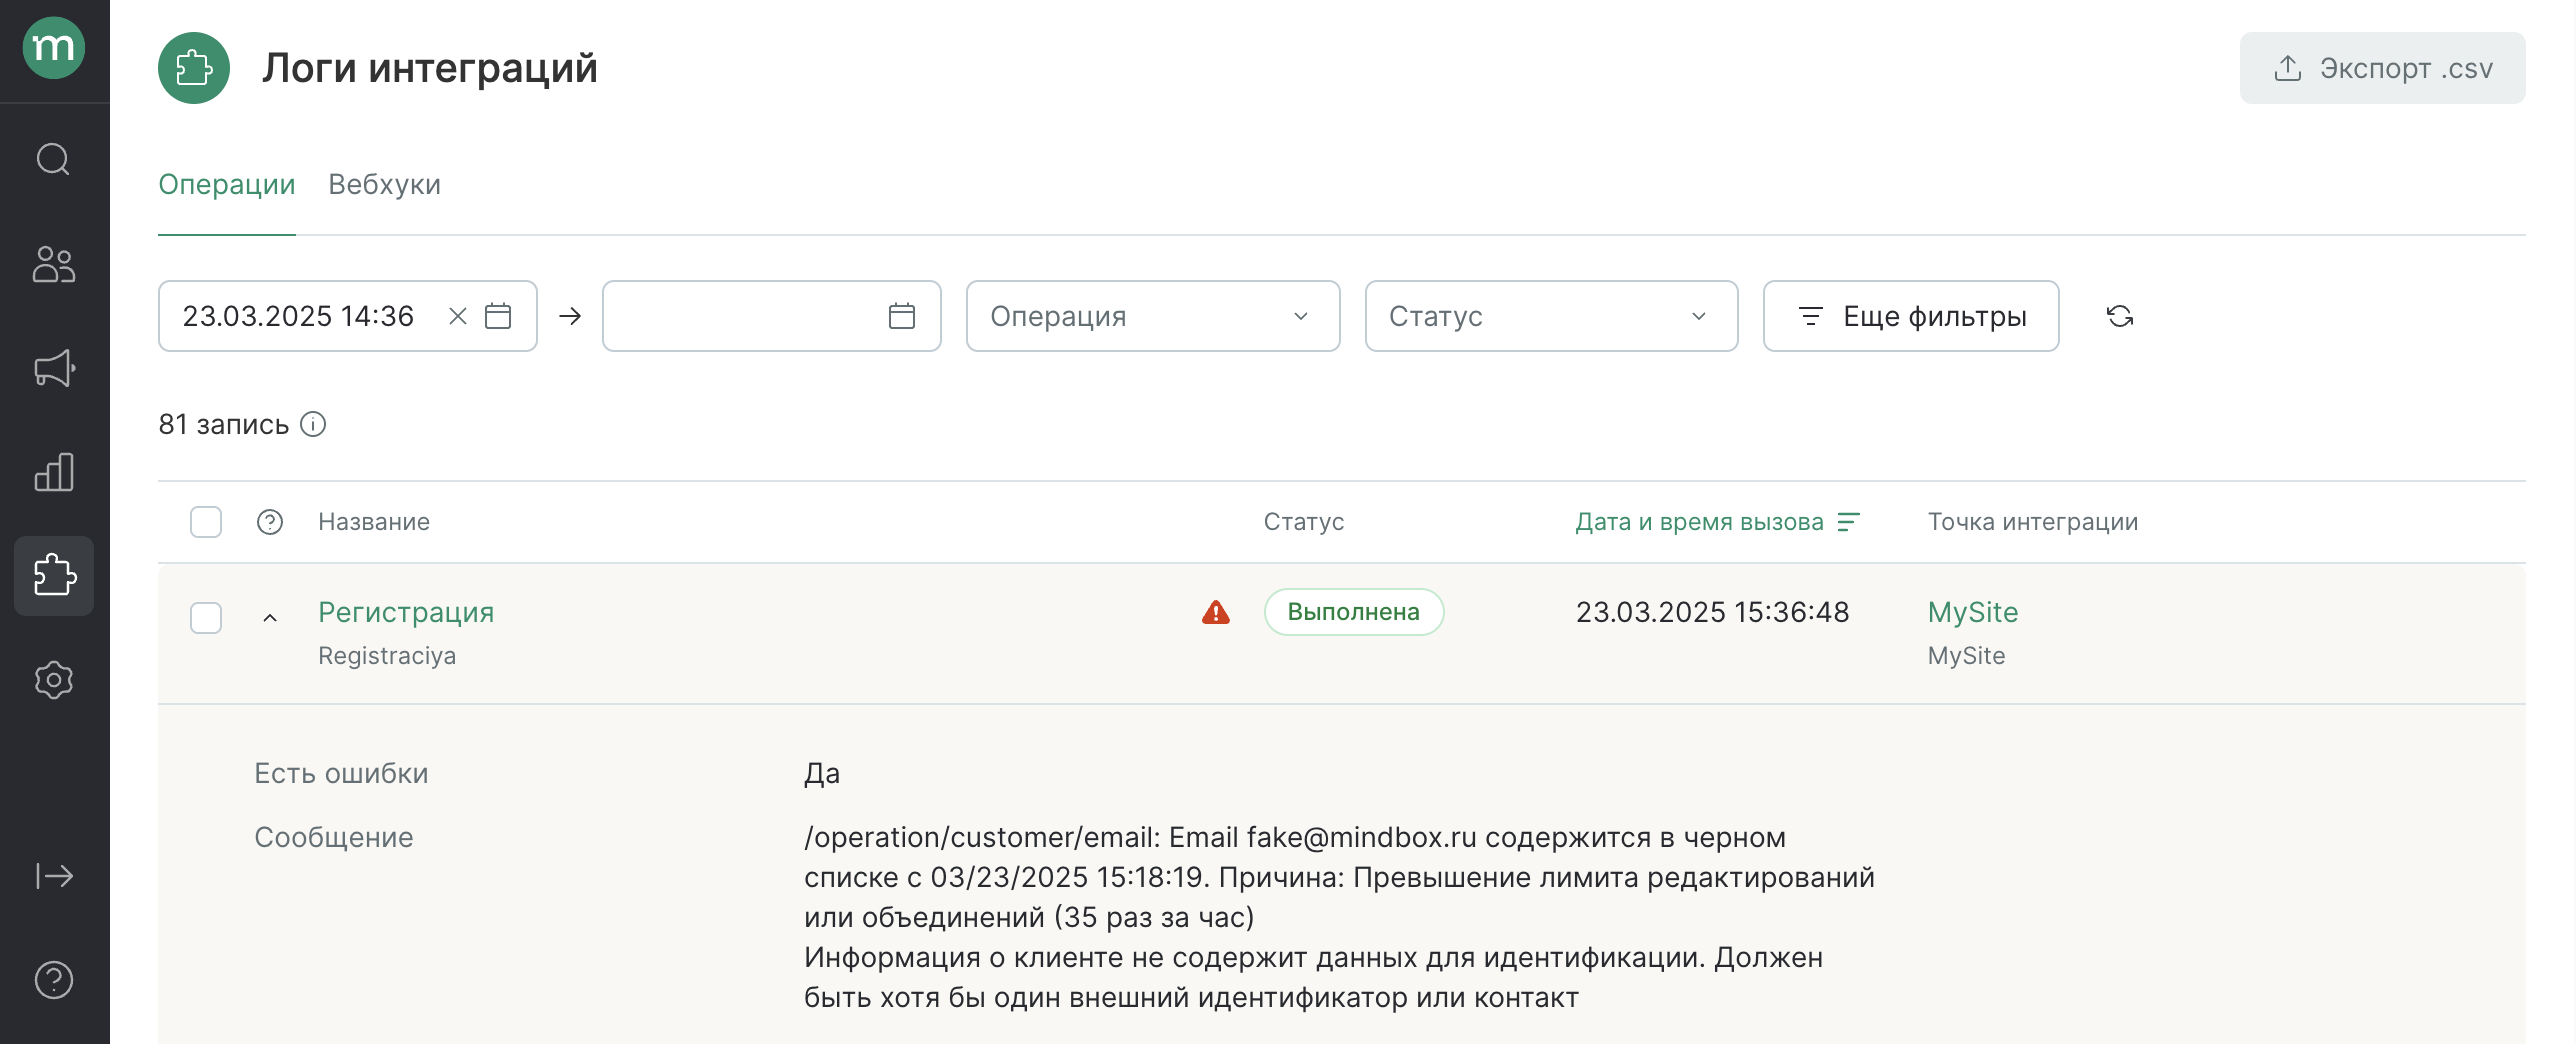Switch to the Вебхуки tab
This screenshot has height=1044, width=2576.
pyautogui.click(x=385, y=184)
